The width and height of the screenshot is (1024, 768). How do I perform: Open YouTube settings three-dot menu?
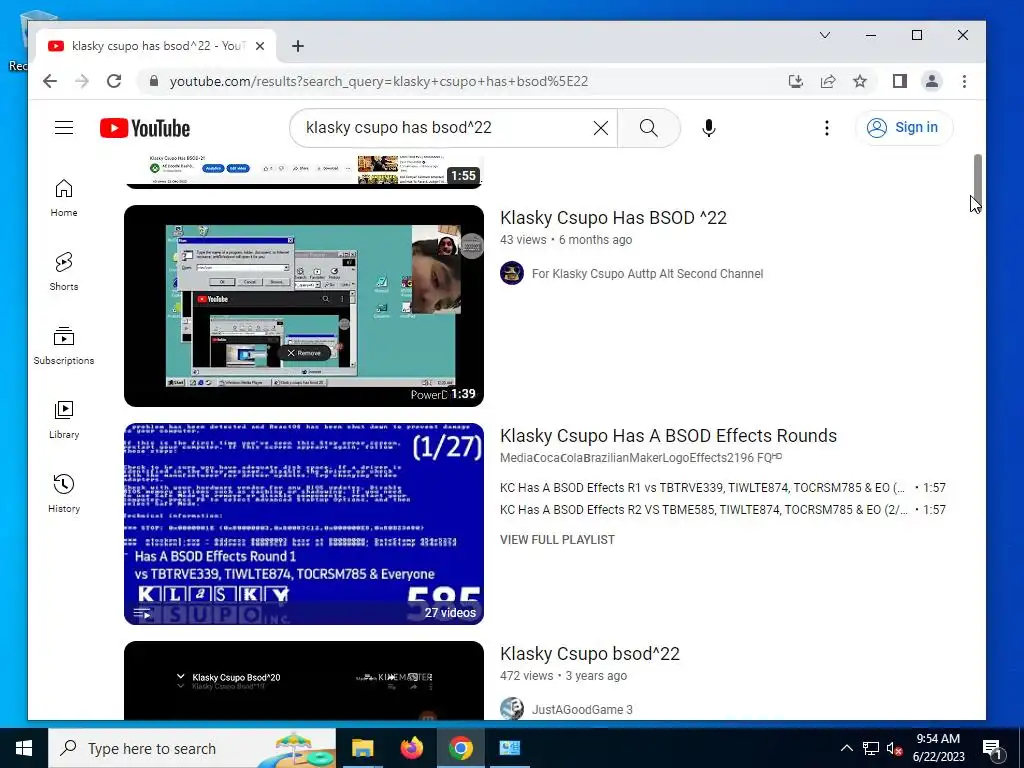coord(827,128)
